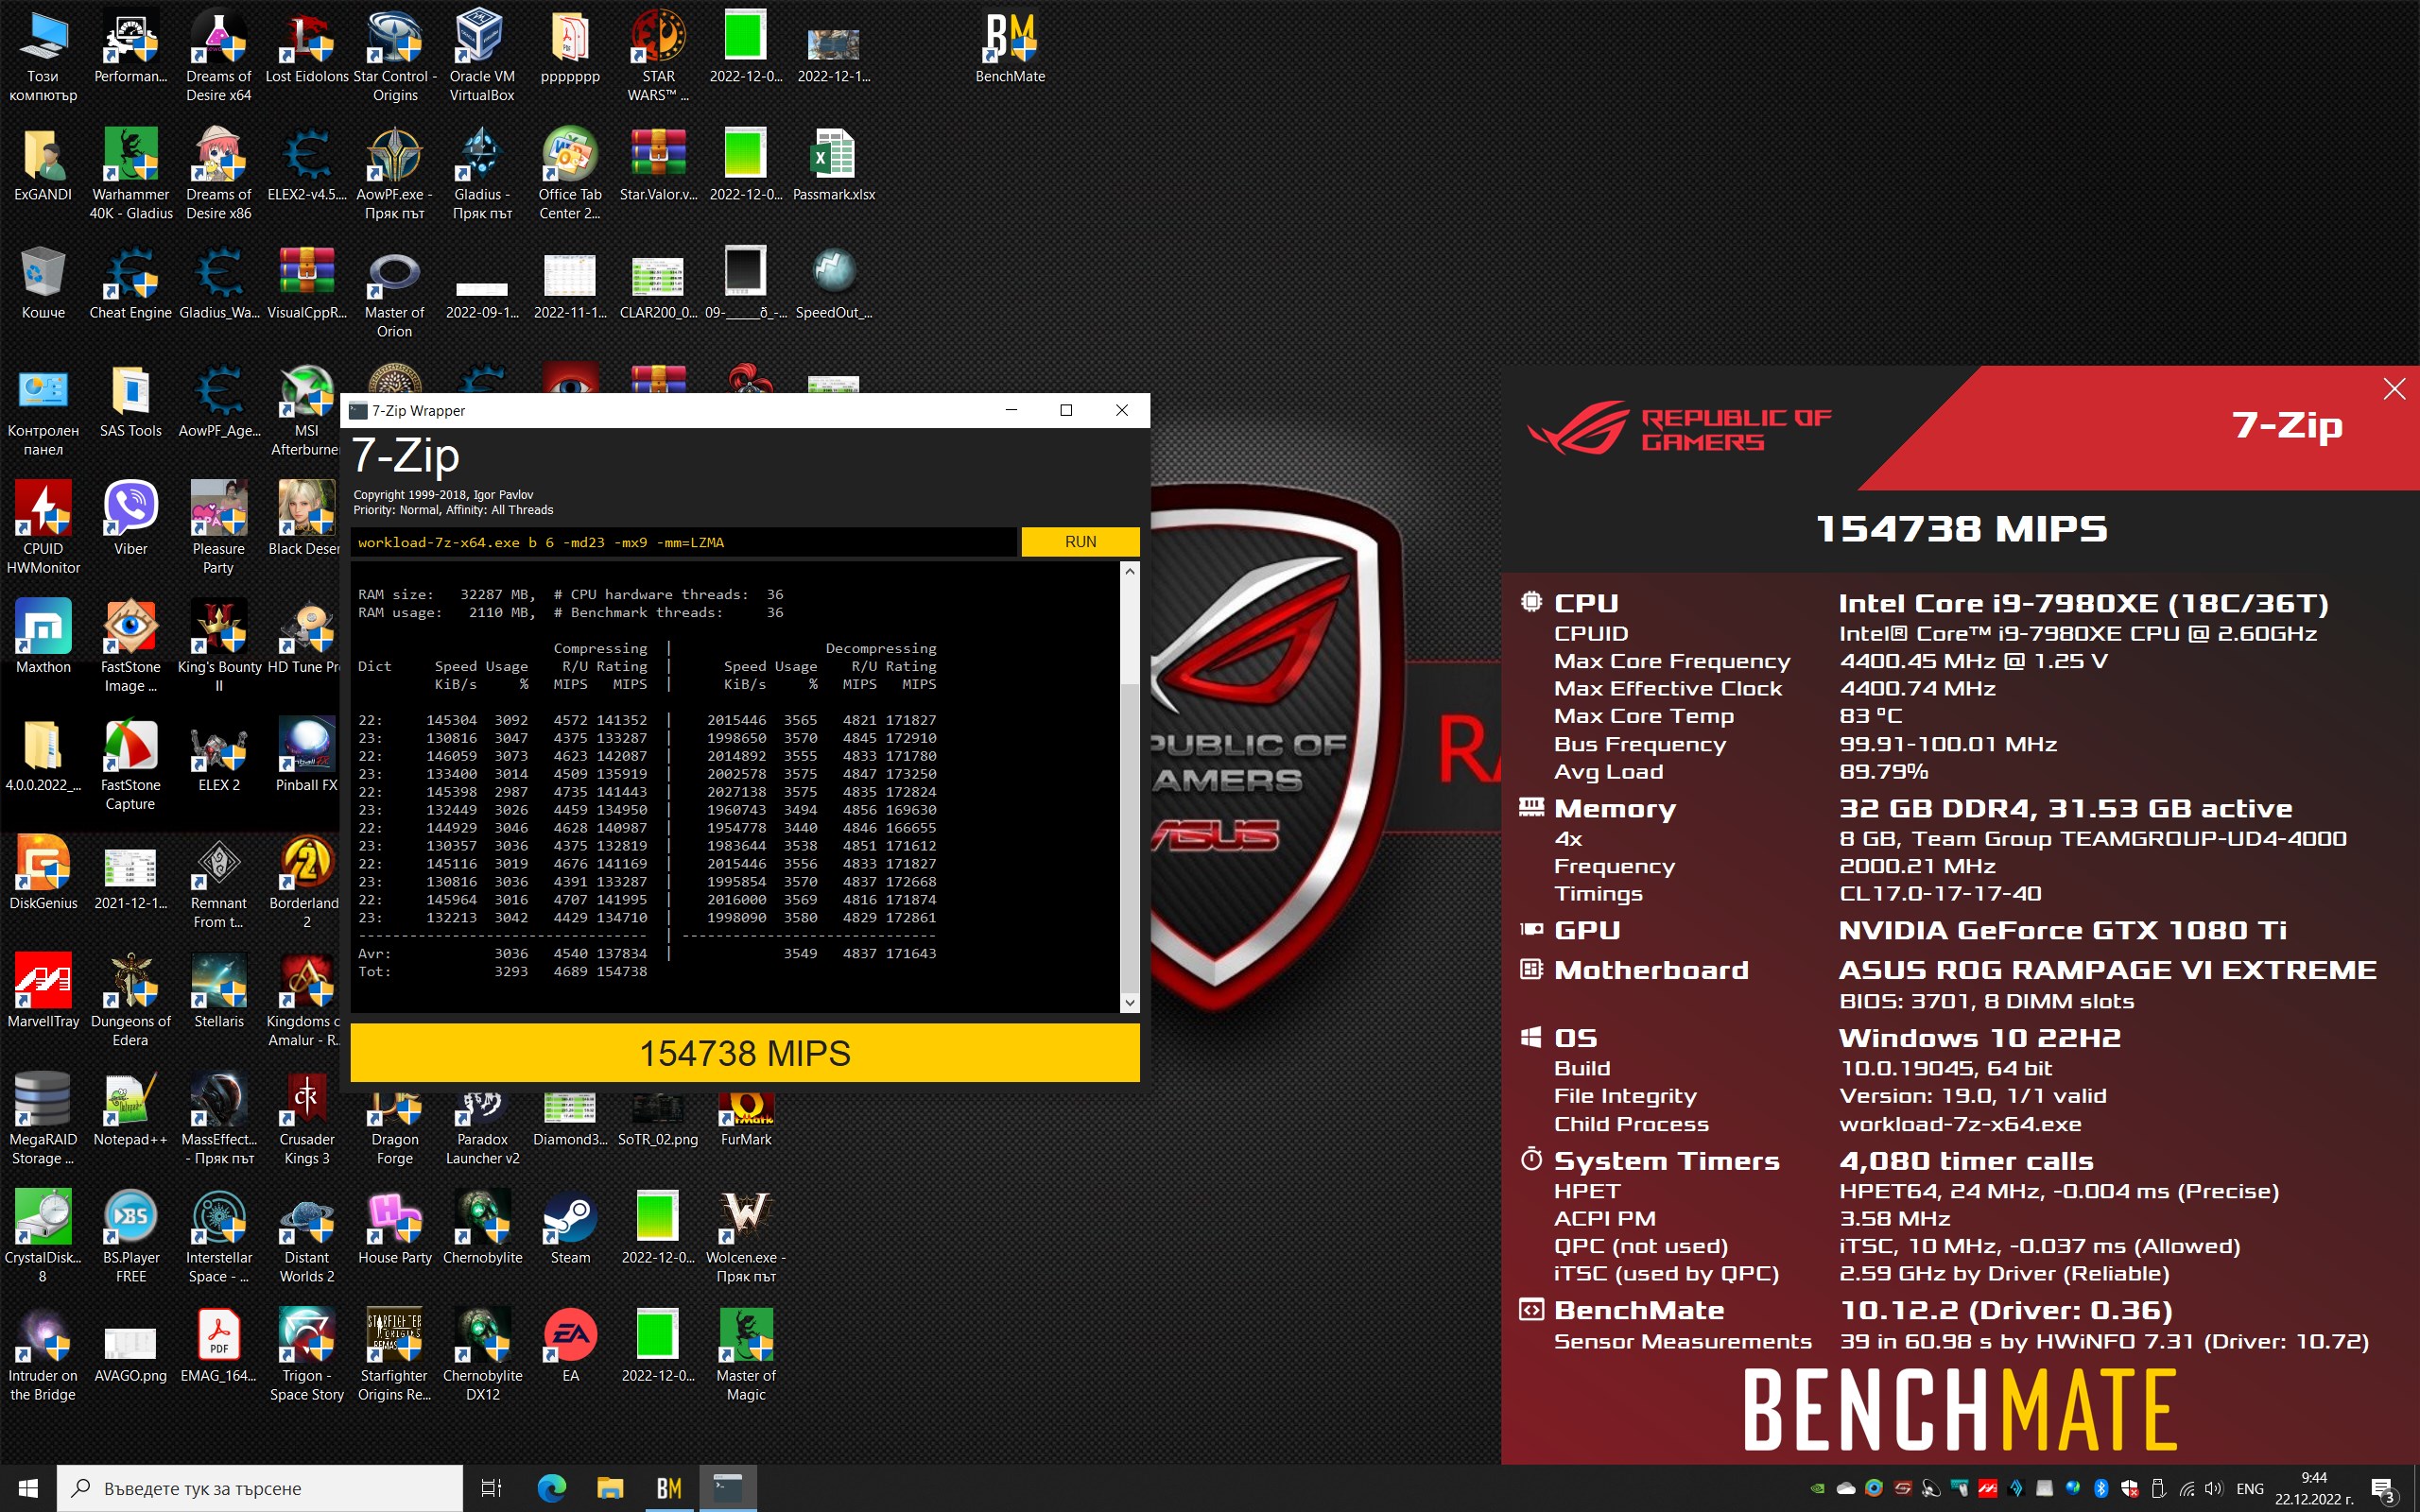Click the workload-7z-x64.exe command line field
This screenshot has height=1512, width=2420.
684,541
